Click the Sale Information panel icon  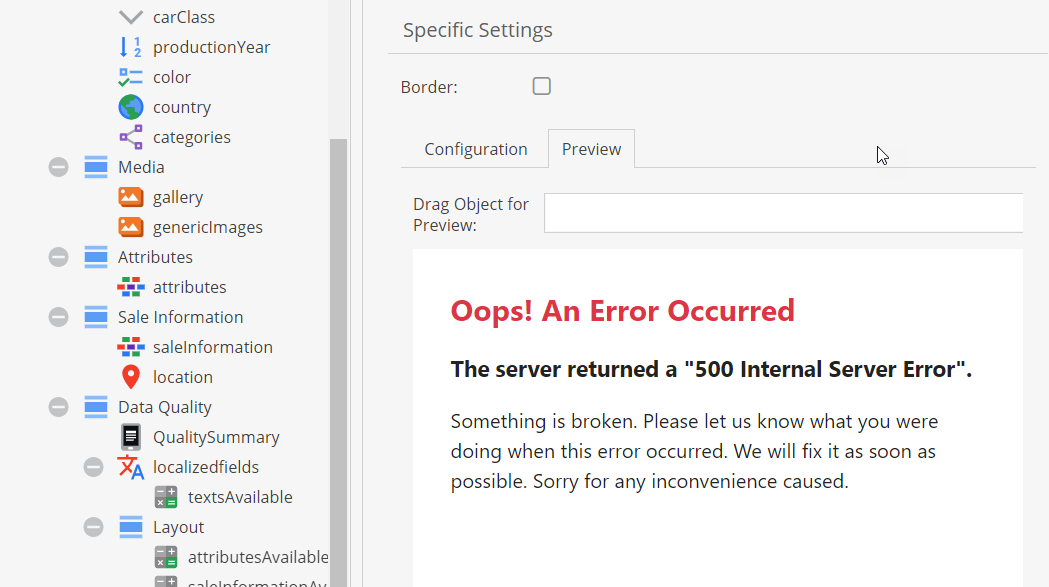click(x=96, y=317)
